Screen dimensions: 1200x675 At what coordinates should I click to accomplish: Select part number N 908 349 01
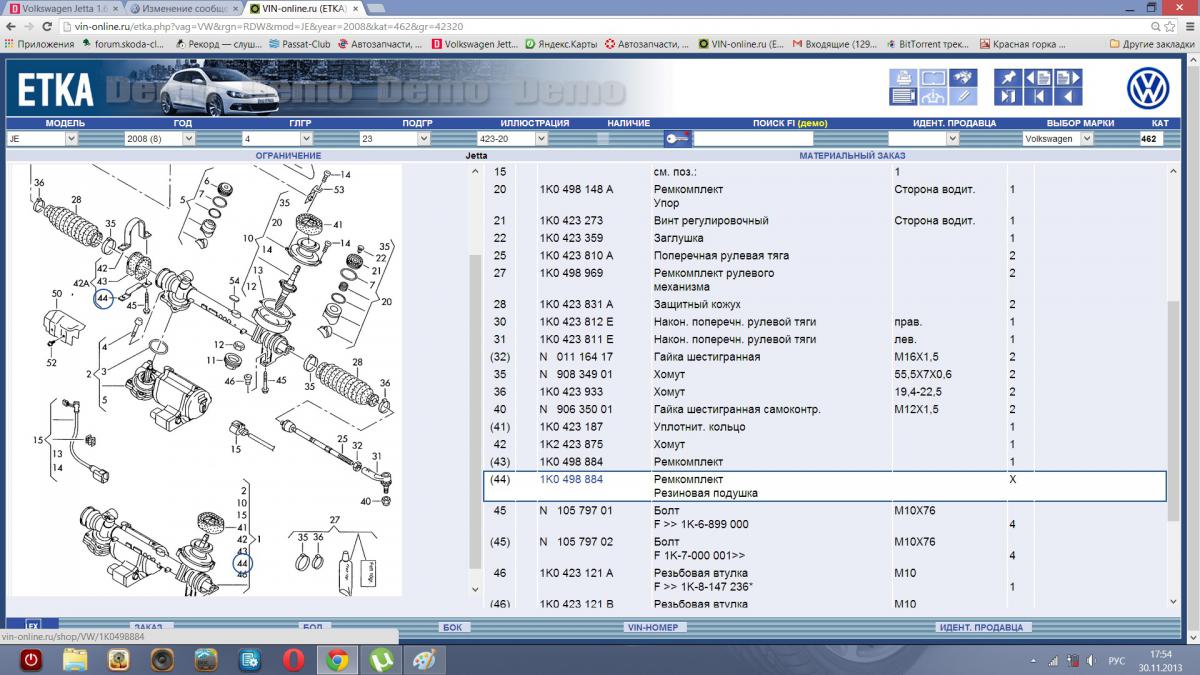coord(576,374)
